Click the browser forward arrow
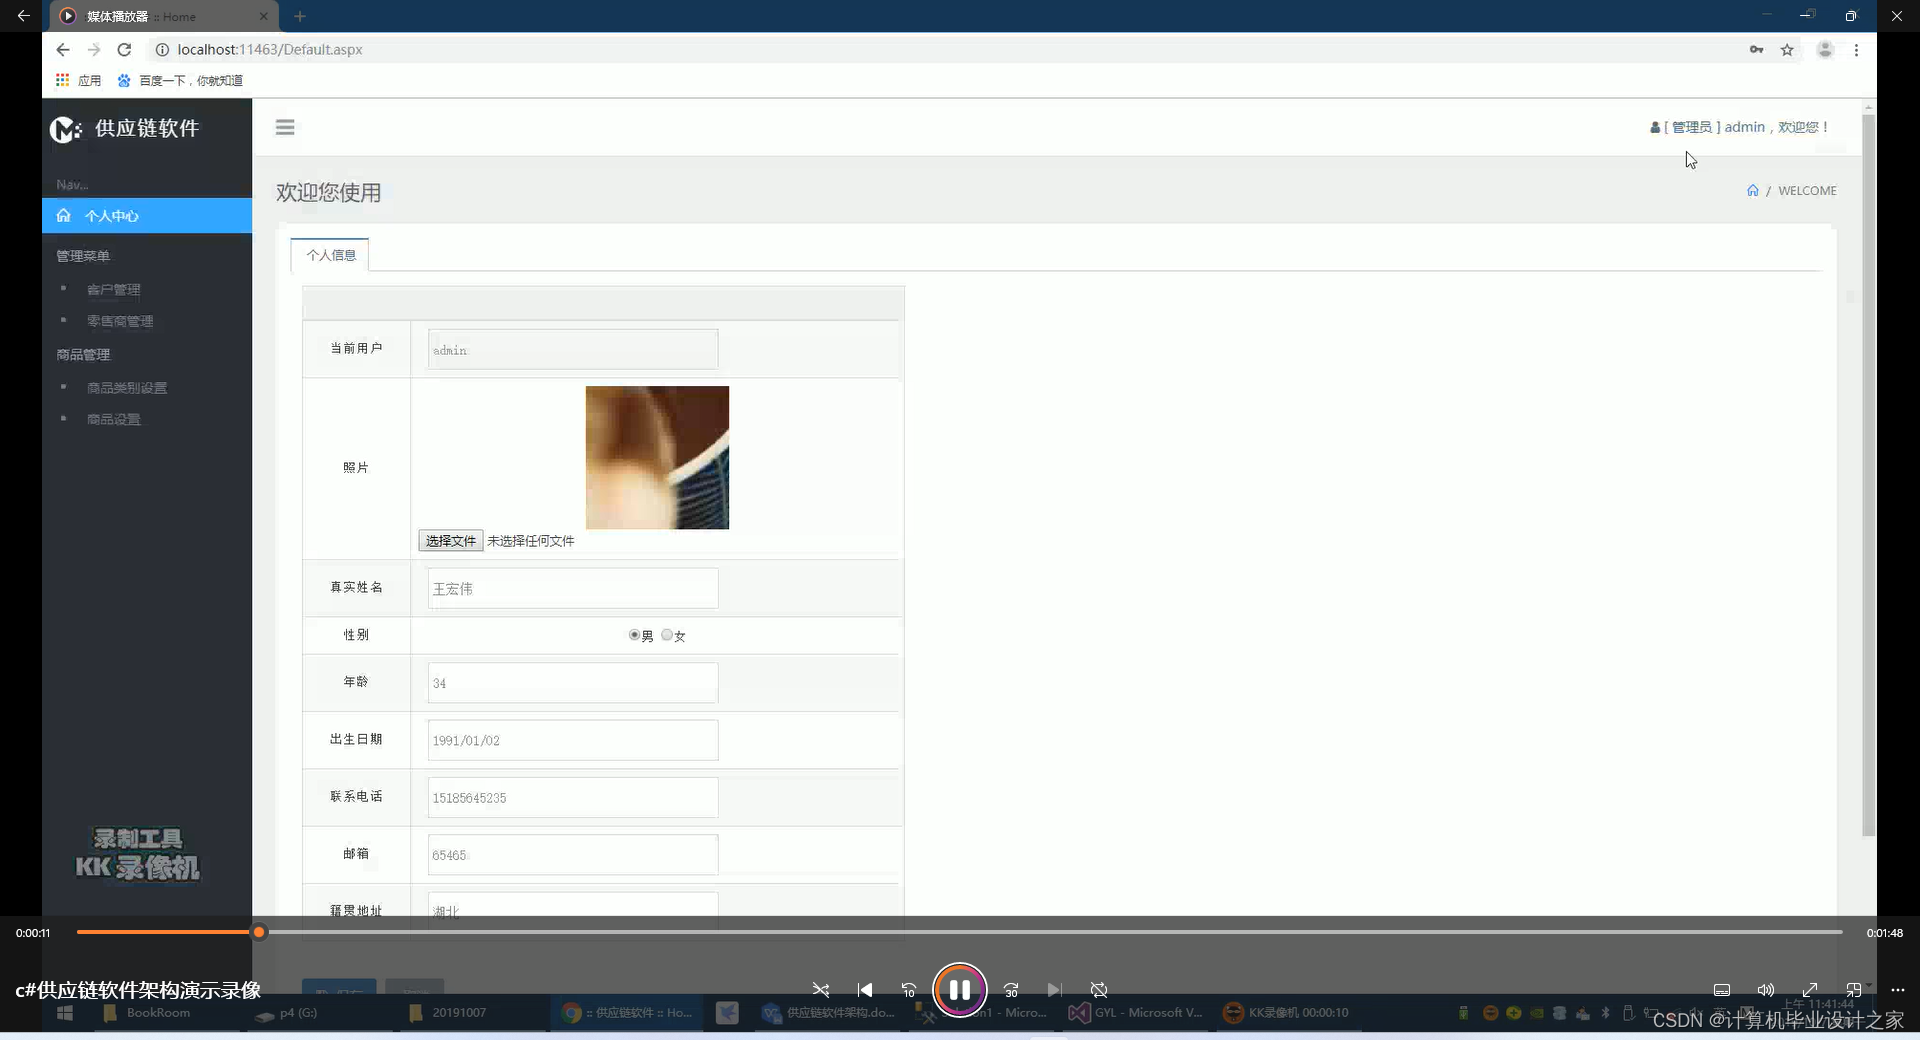 (x=94, y=50)
